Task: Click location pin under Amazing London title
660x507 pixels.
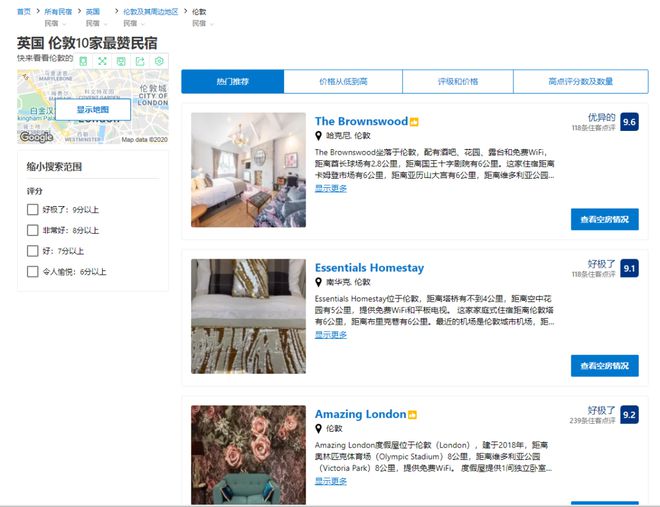Action: [x=319, y=428]
